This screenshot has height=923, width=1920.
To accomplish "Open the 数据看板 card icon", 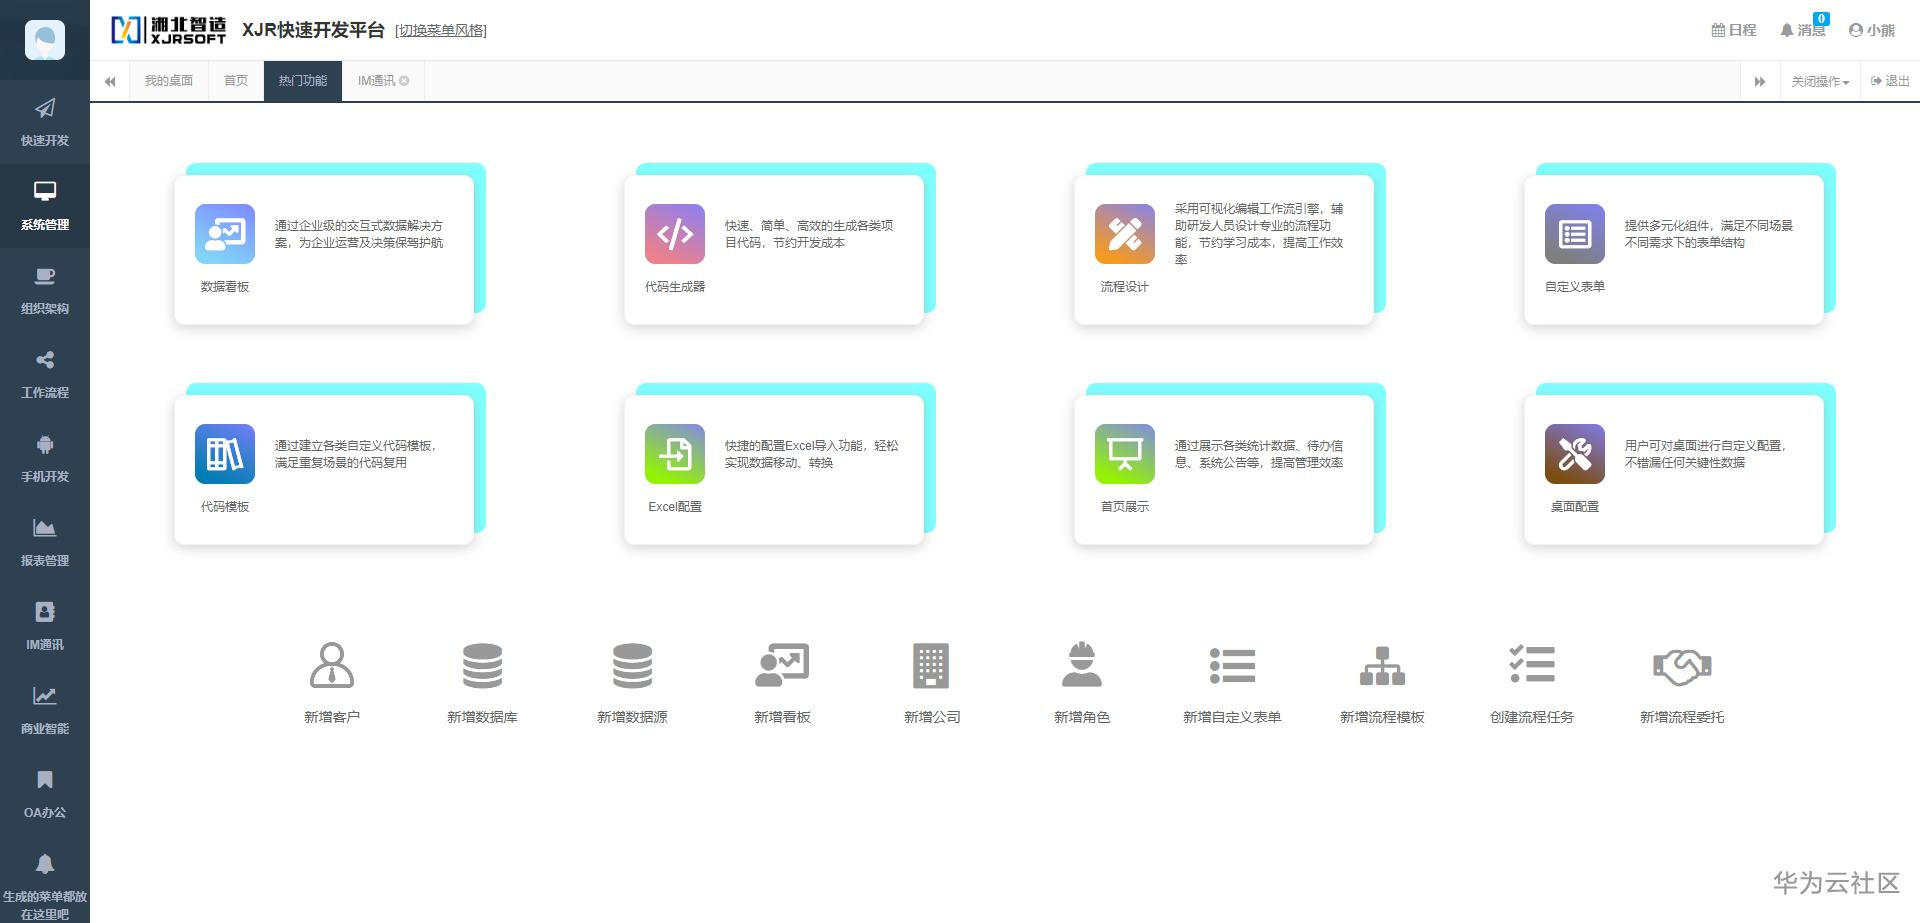I will [x=225, y=234].
